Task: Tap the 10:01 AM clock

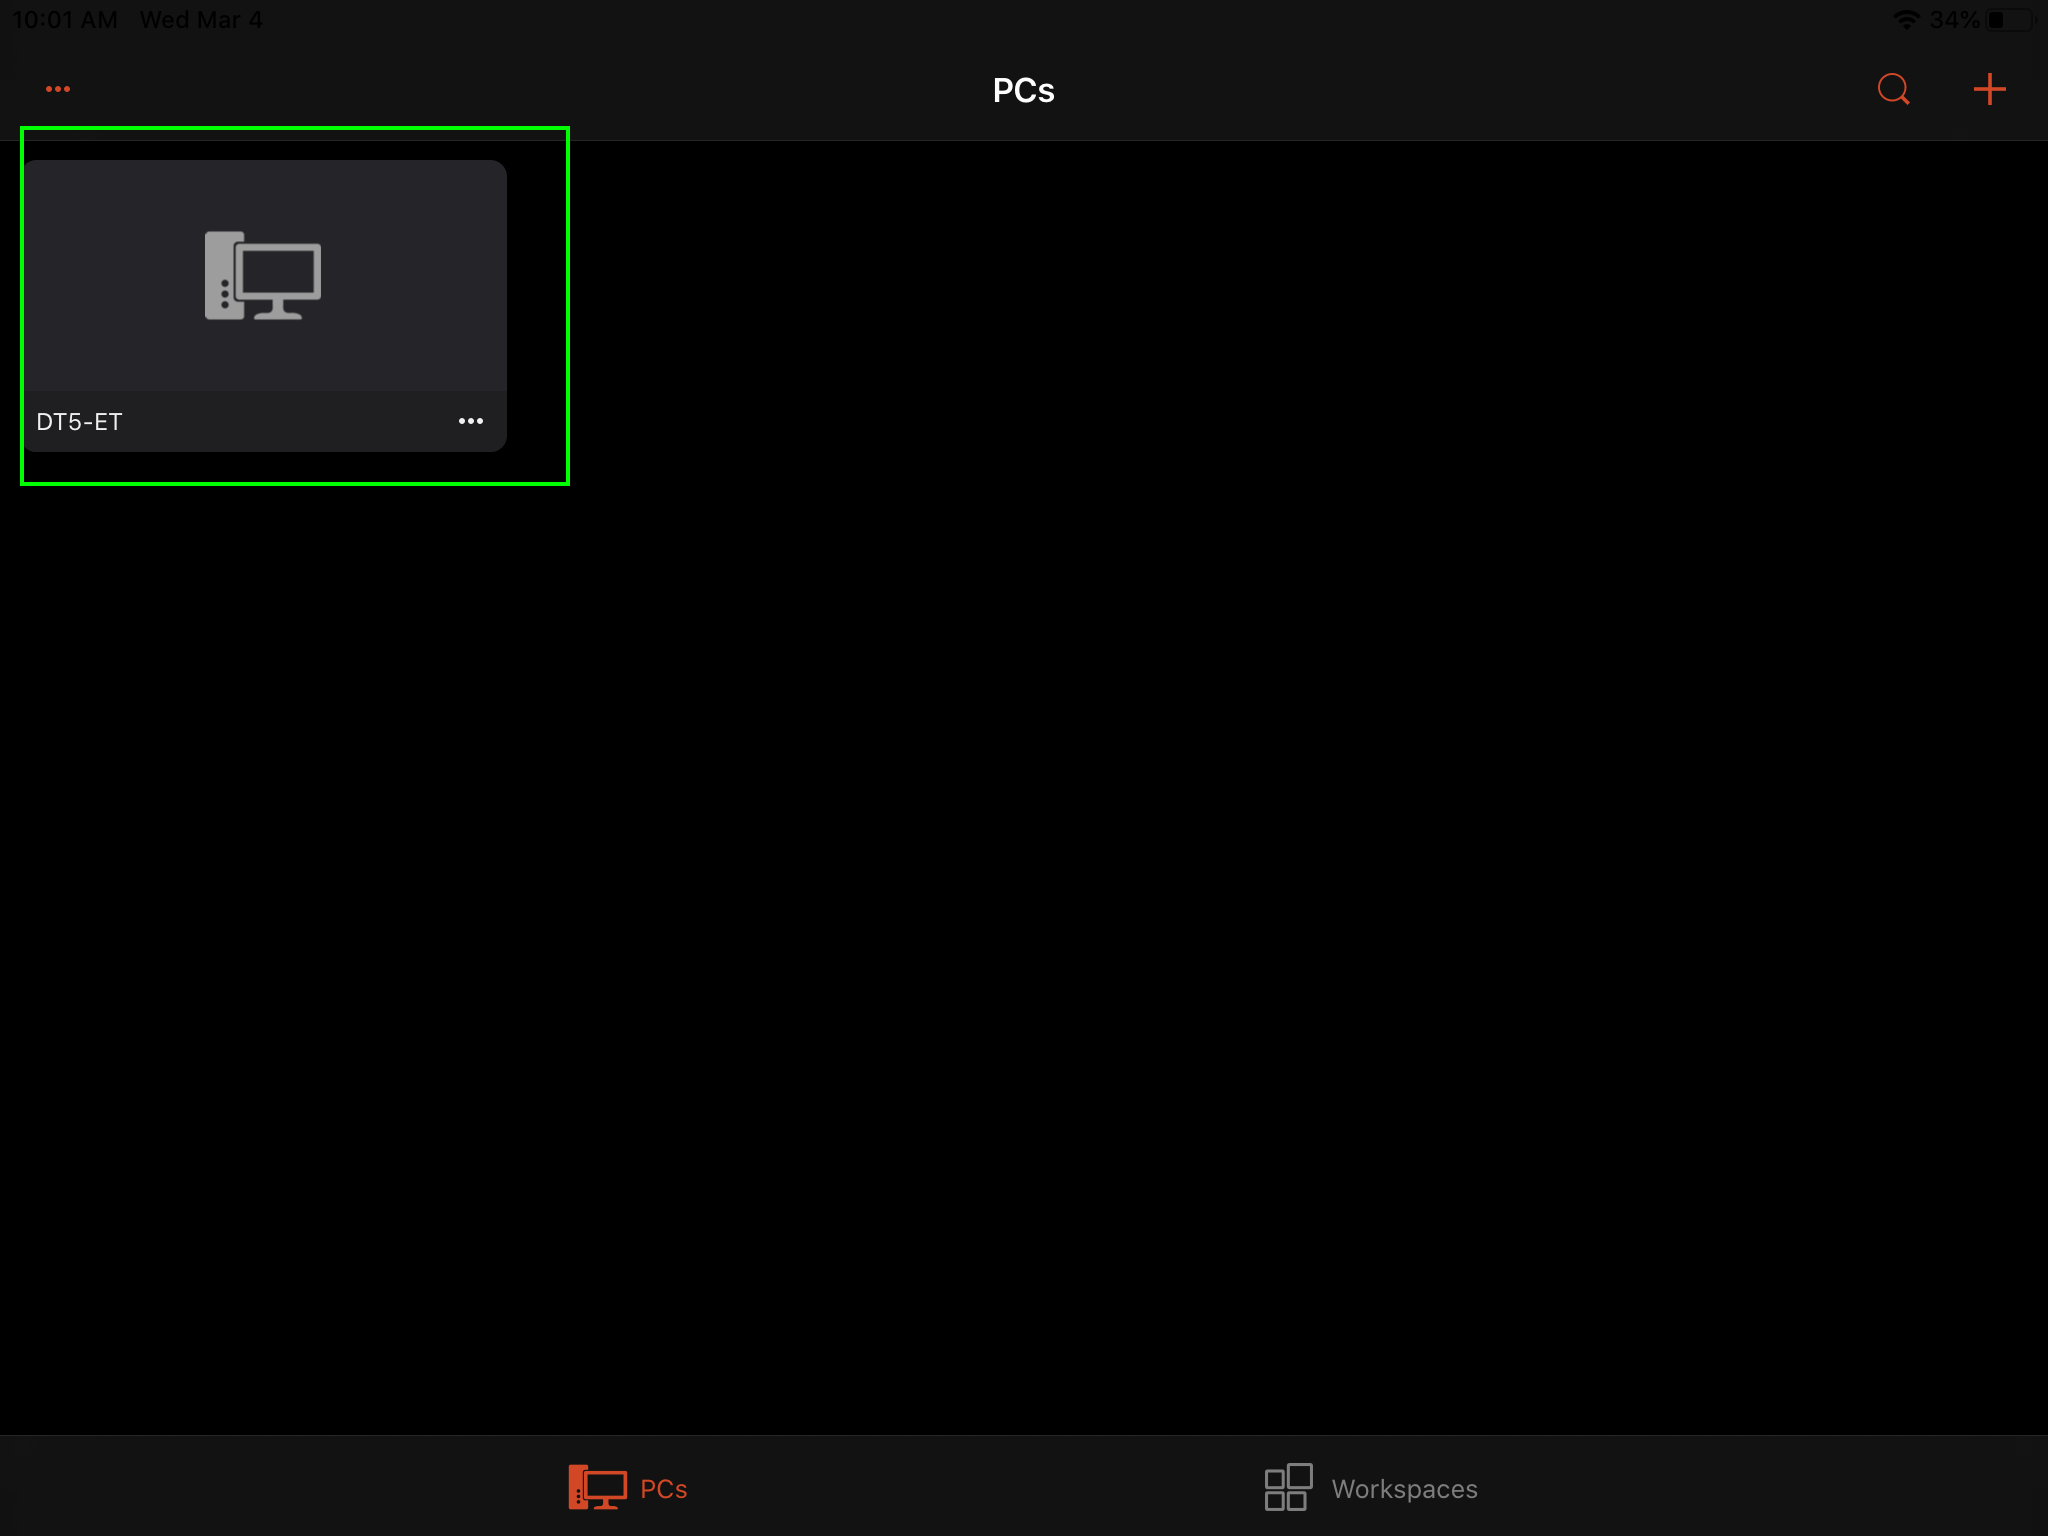Action: click(x=65, y=20)
